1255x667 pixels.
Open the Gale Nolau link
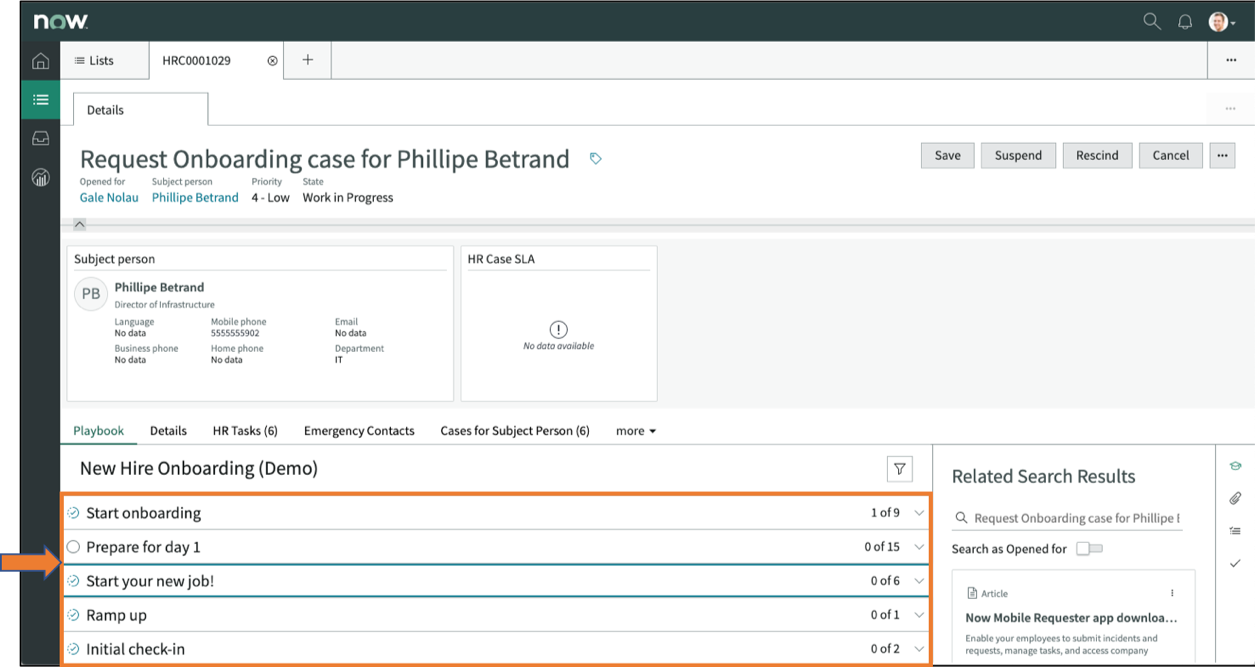coord(109,198)
